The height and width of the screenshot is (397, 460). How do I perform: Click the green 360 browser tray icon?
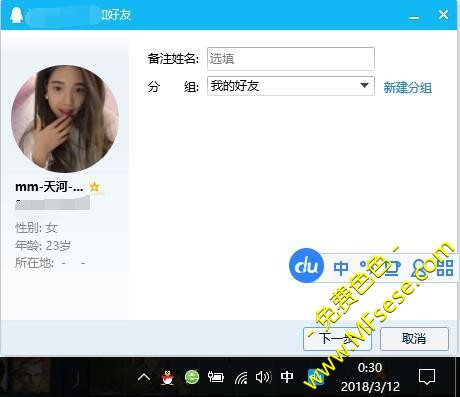click(x=192, y=377)
